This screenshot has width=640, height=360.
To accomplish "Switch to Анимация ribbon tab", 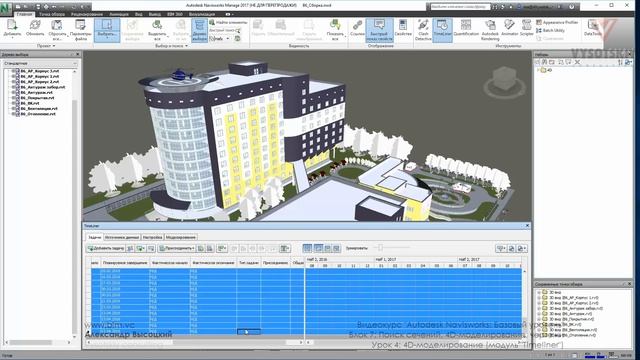I will [x=119, y=14].
